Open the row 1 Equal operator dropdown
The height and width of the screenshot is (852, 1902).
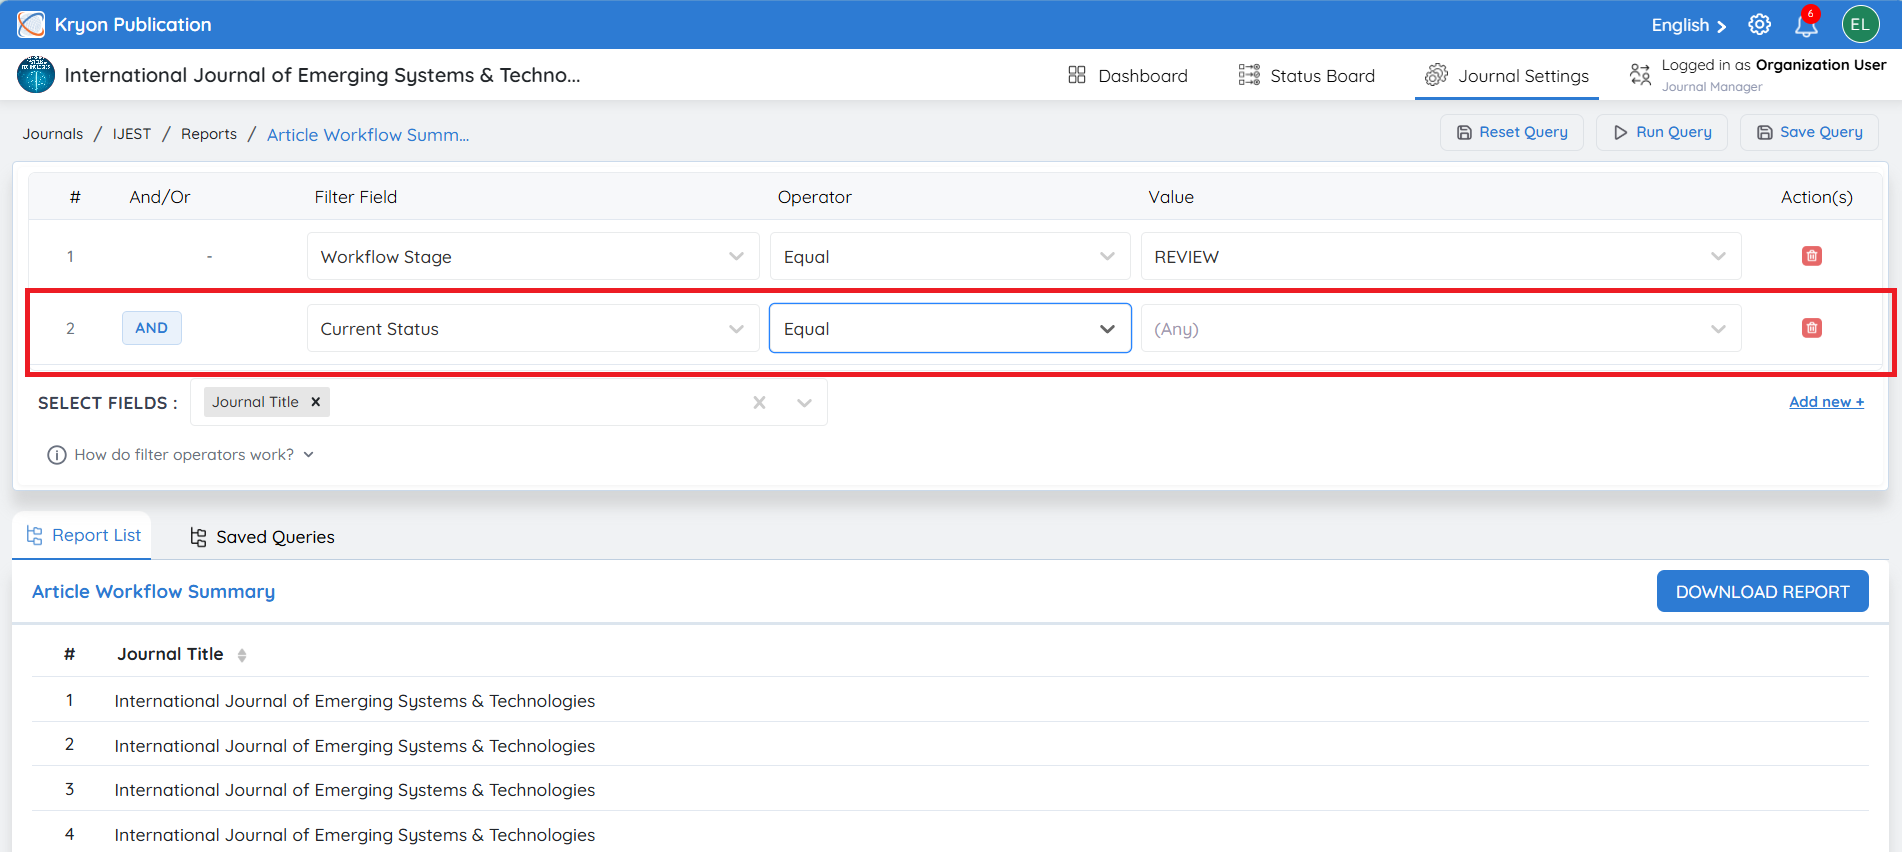(x=950, y=256)
